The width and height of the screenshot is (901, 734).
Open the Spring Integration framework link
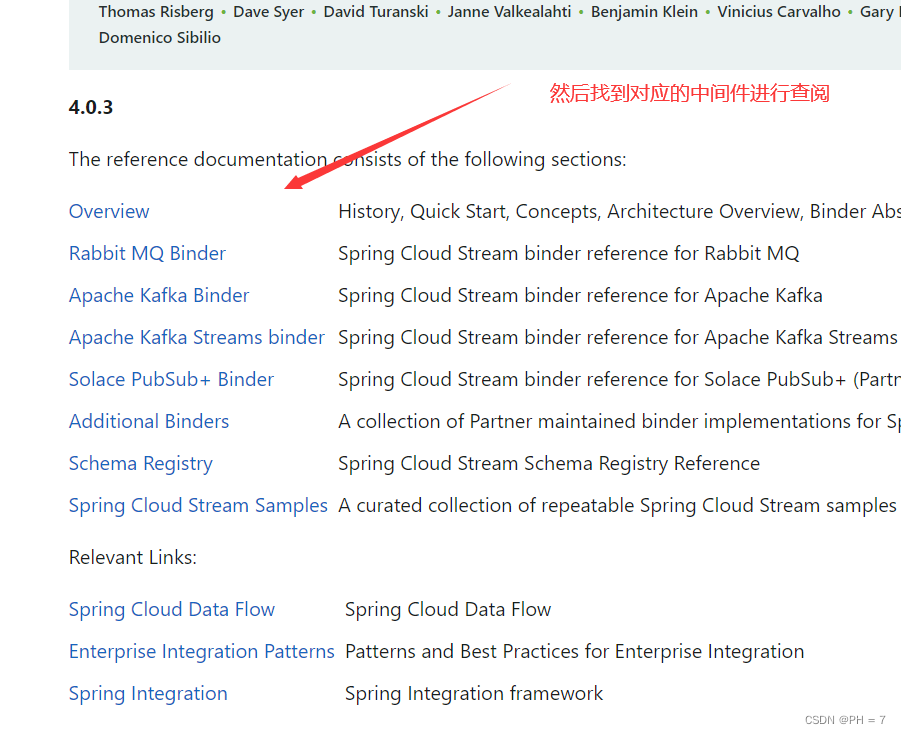pyautogui.click(x=147, y=693)
